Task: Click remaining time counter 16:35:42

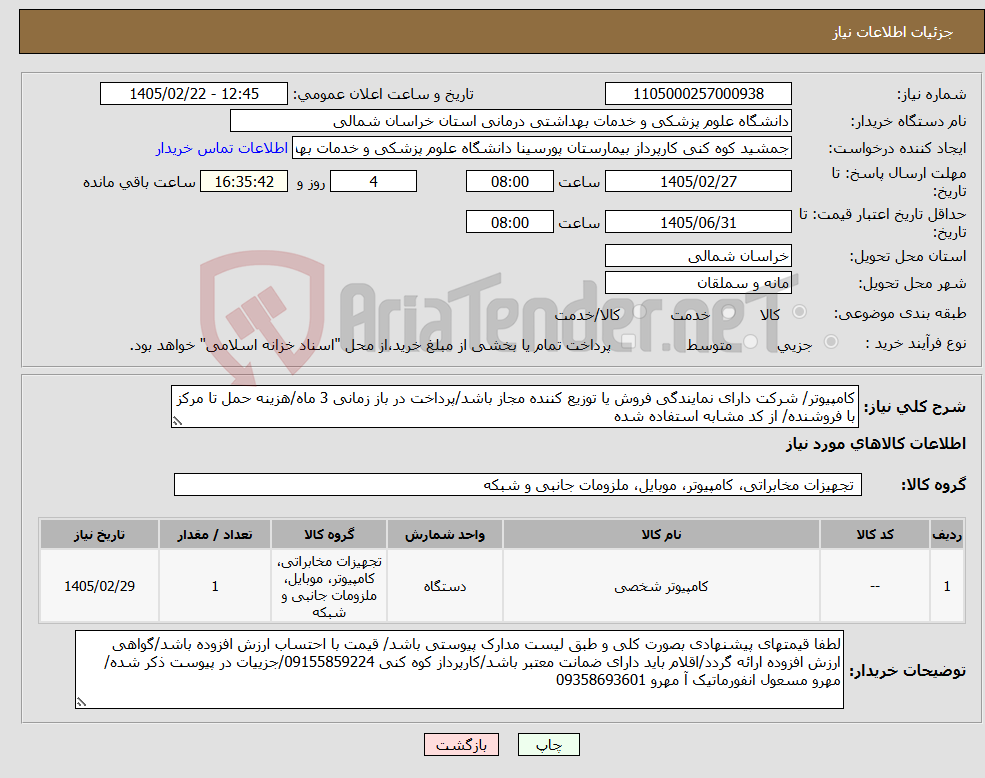Action: point(244,182)
